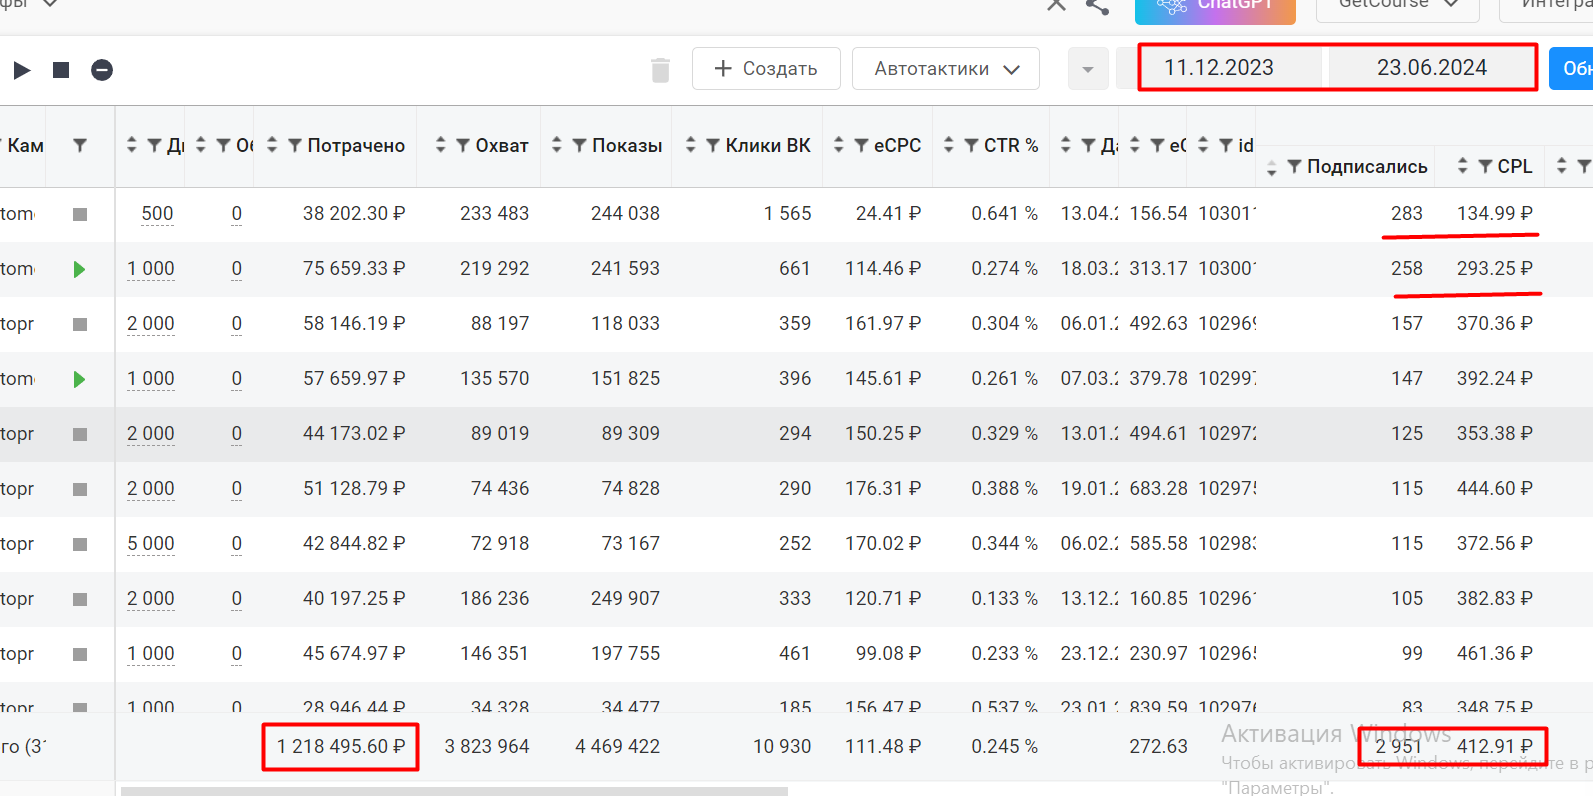Click the cell 233 483 in Охват
Screen dimensions: 1593x796
pyautogui.click(x=494, y=214)
